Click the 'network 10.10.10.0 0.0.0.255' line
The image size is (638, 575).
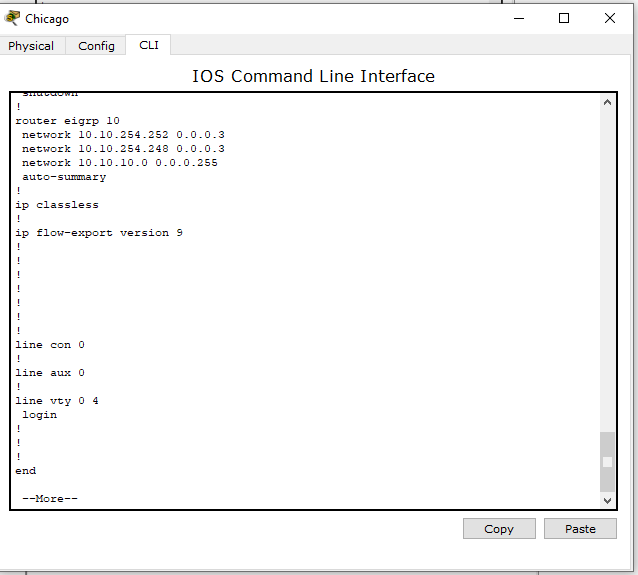(x=119, y=162)
